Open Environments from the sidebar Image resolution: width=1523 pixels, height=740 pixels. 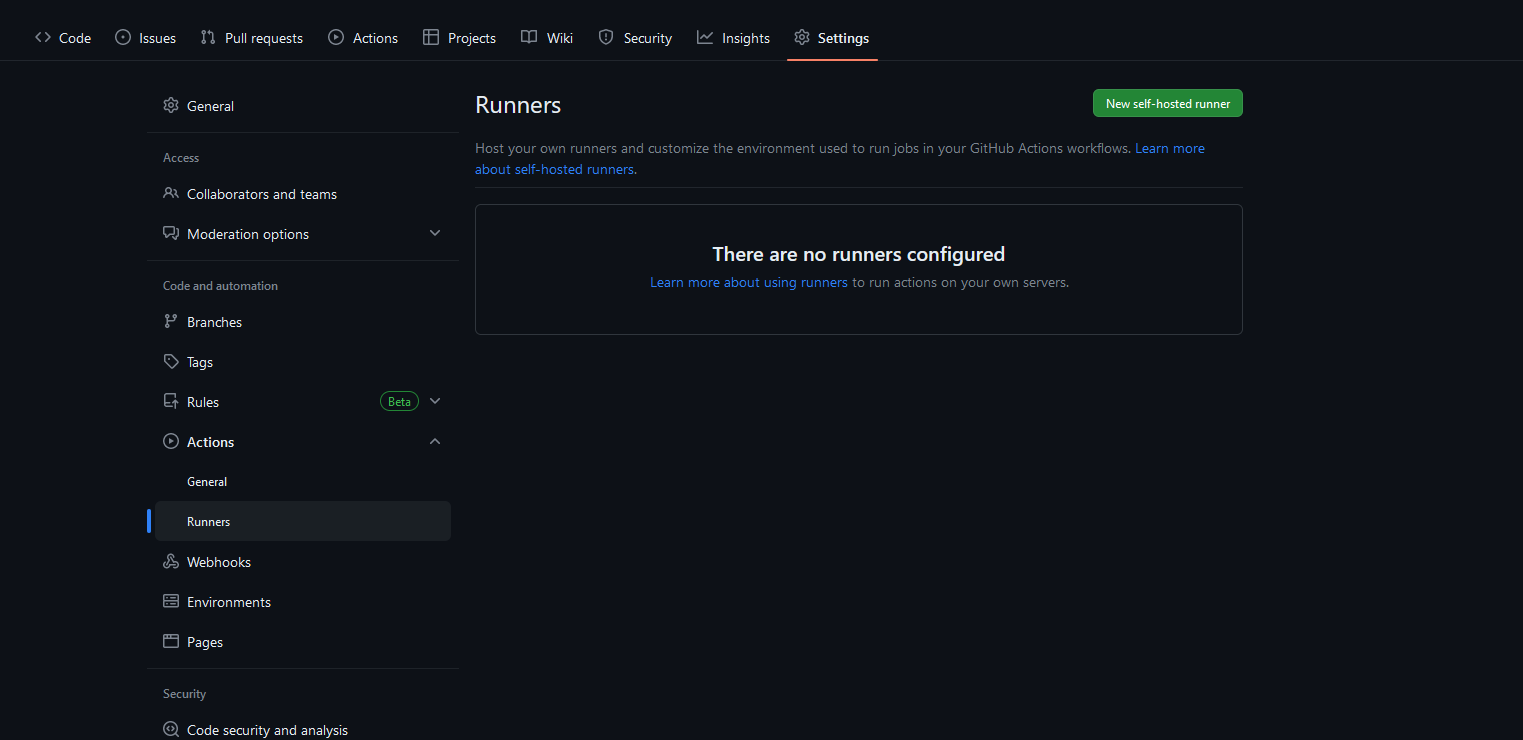(228, 601)
